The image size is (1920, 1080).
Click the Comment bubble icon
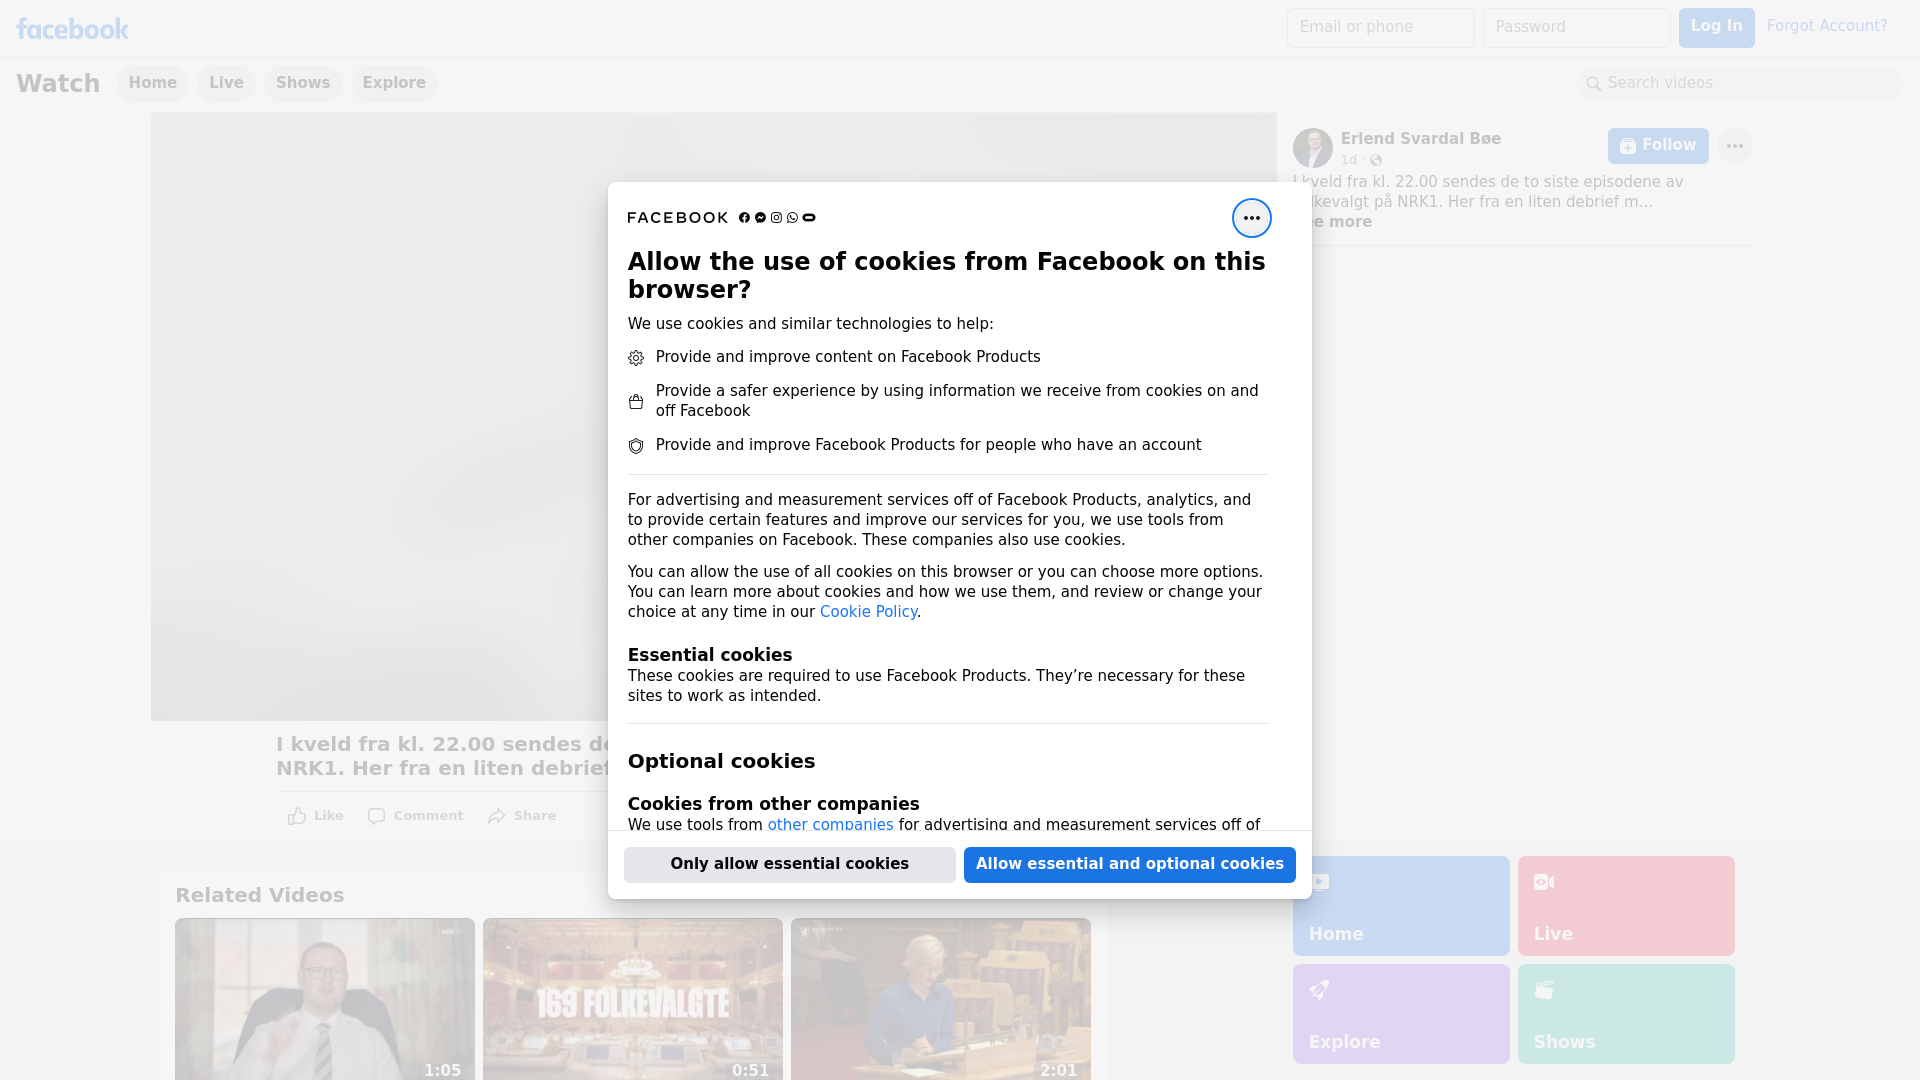click(376, 816)
